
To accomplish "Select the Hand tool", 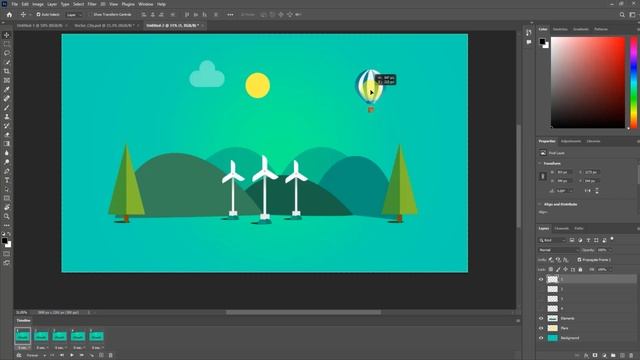I will point(7,207).
